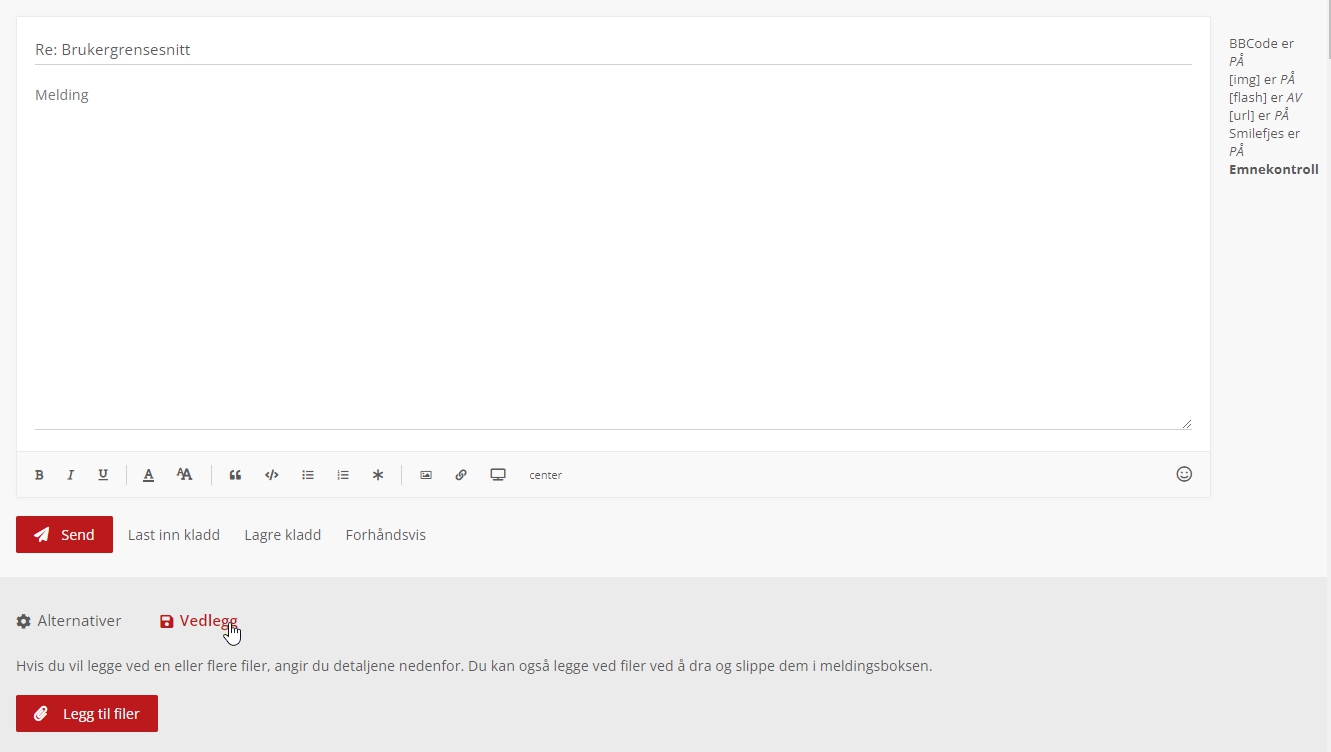Click the Send button
The width and height of the screenshot is (1331, 752).
click(x=64, y=534)
